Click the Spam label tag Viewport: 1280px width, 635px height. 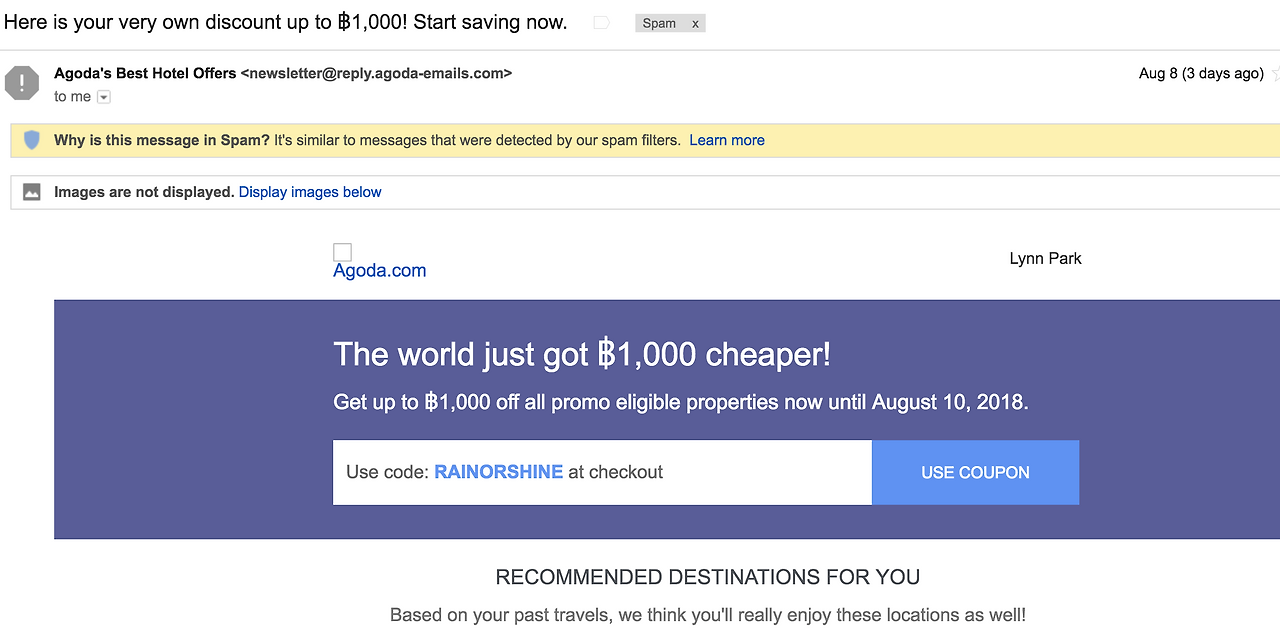(659, 23)
